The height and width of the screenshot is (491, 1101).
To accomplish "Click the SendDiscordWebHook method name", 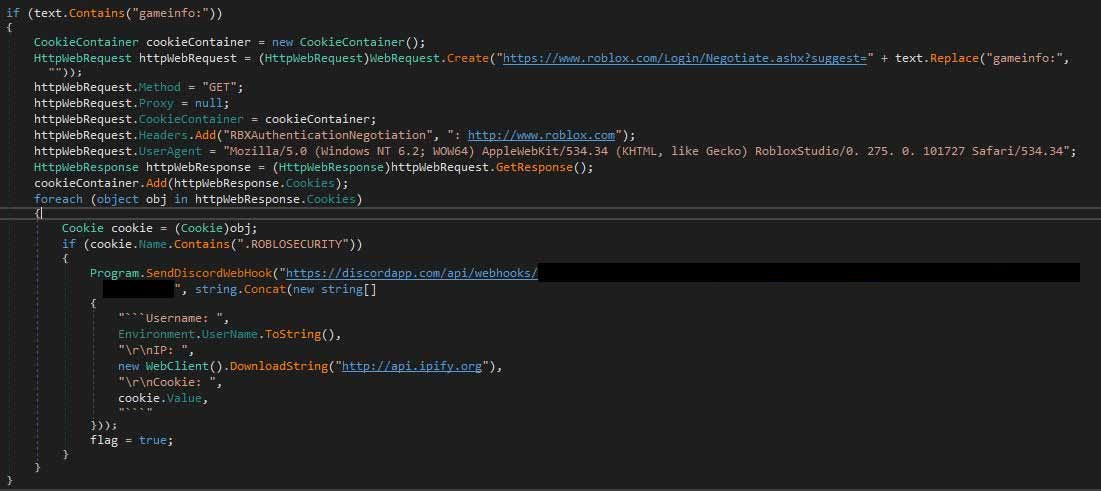I will [209, 273].
